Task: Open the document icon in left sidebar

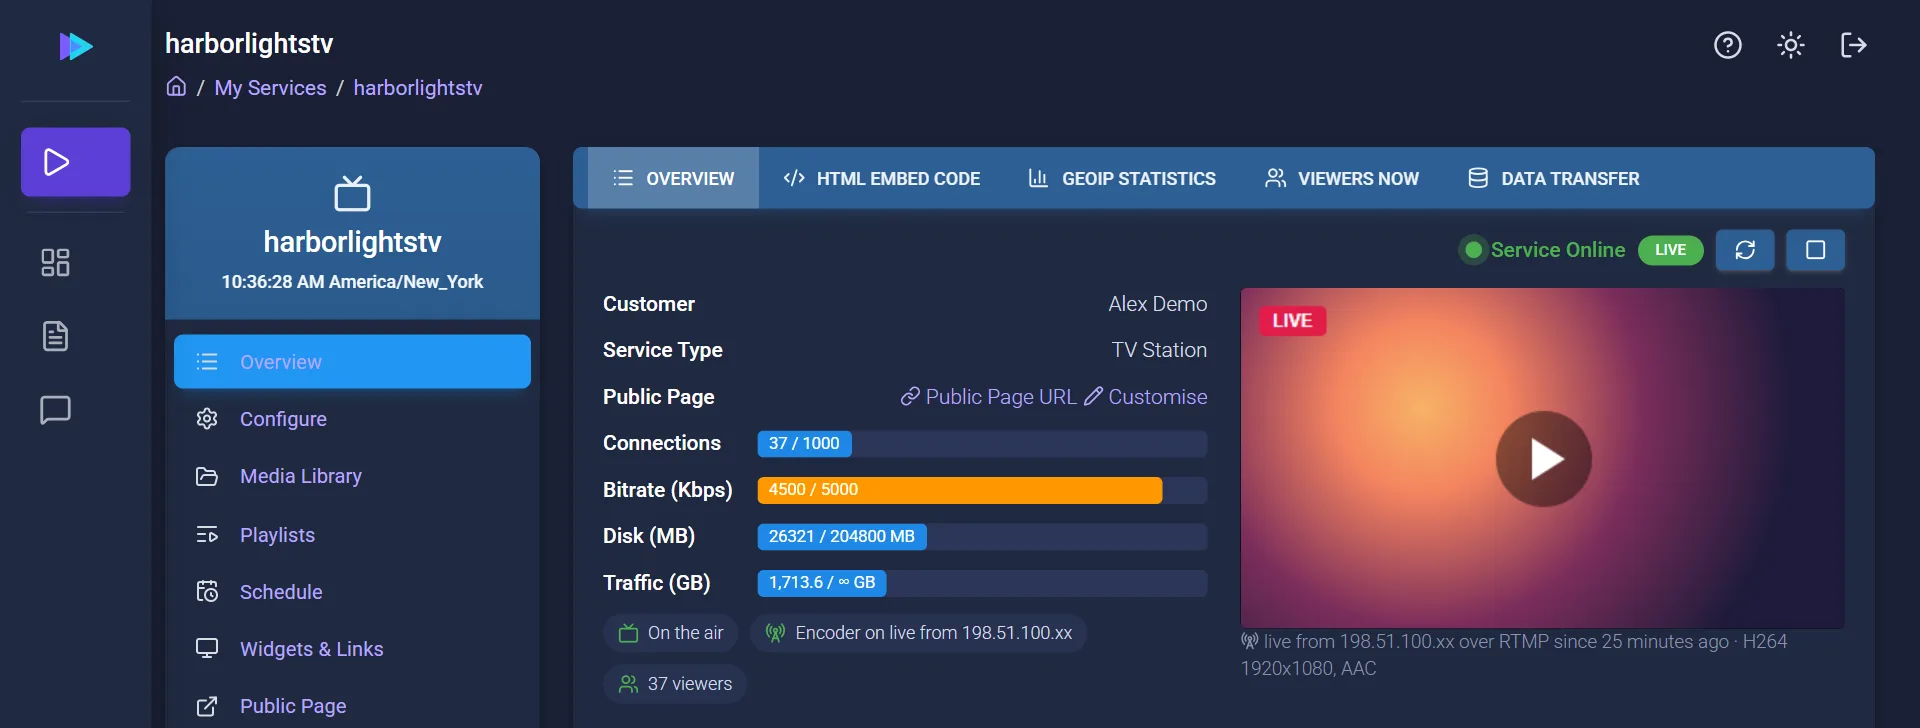Action: click(55, 336)
